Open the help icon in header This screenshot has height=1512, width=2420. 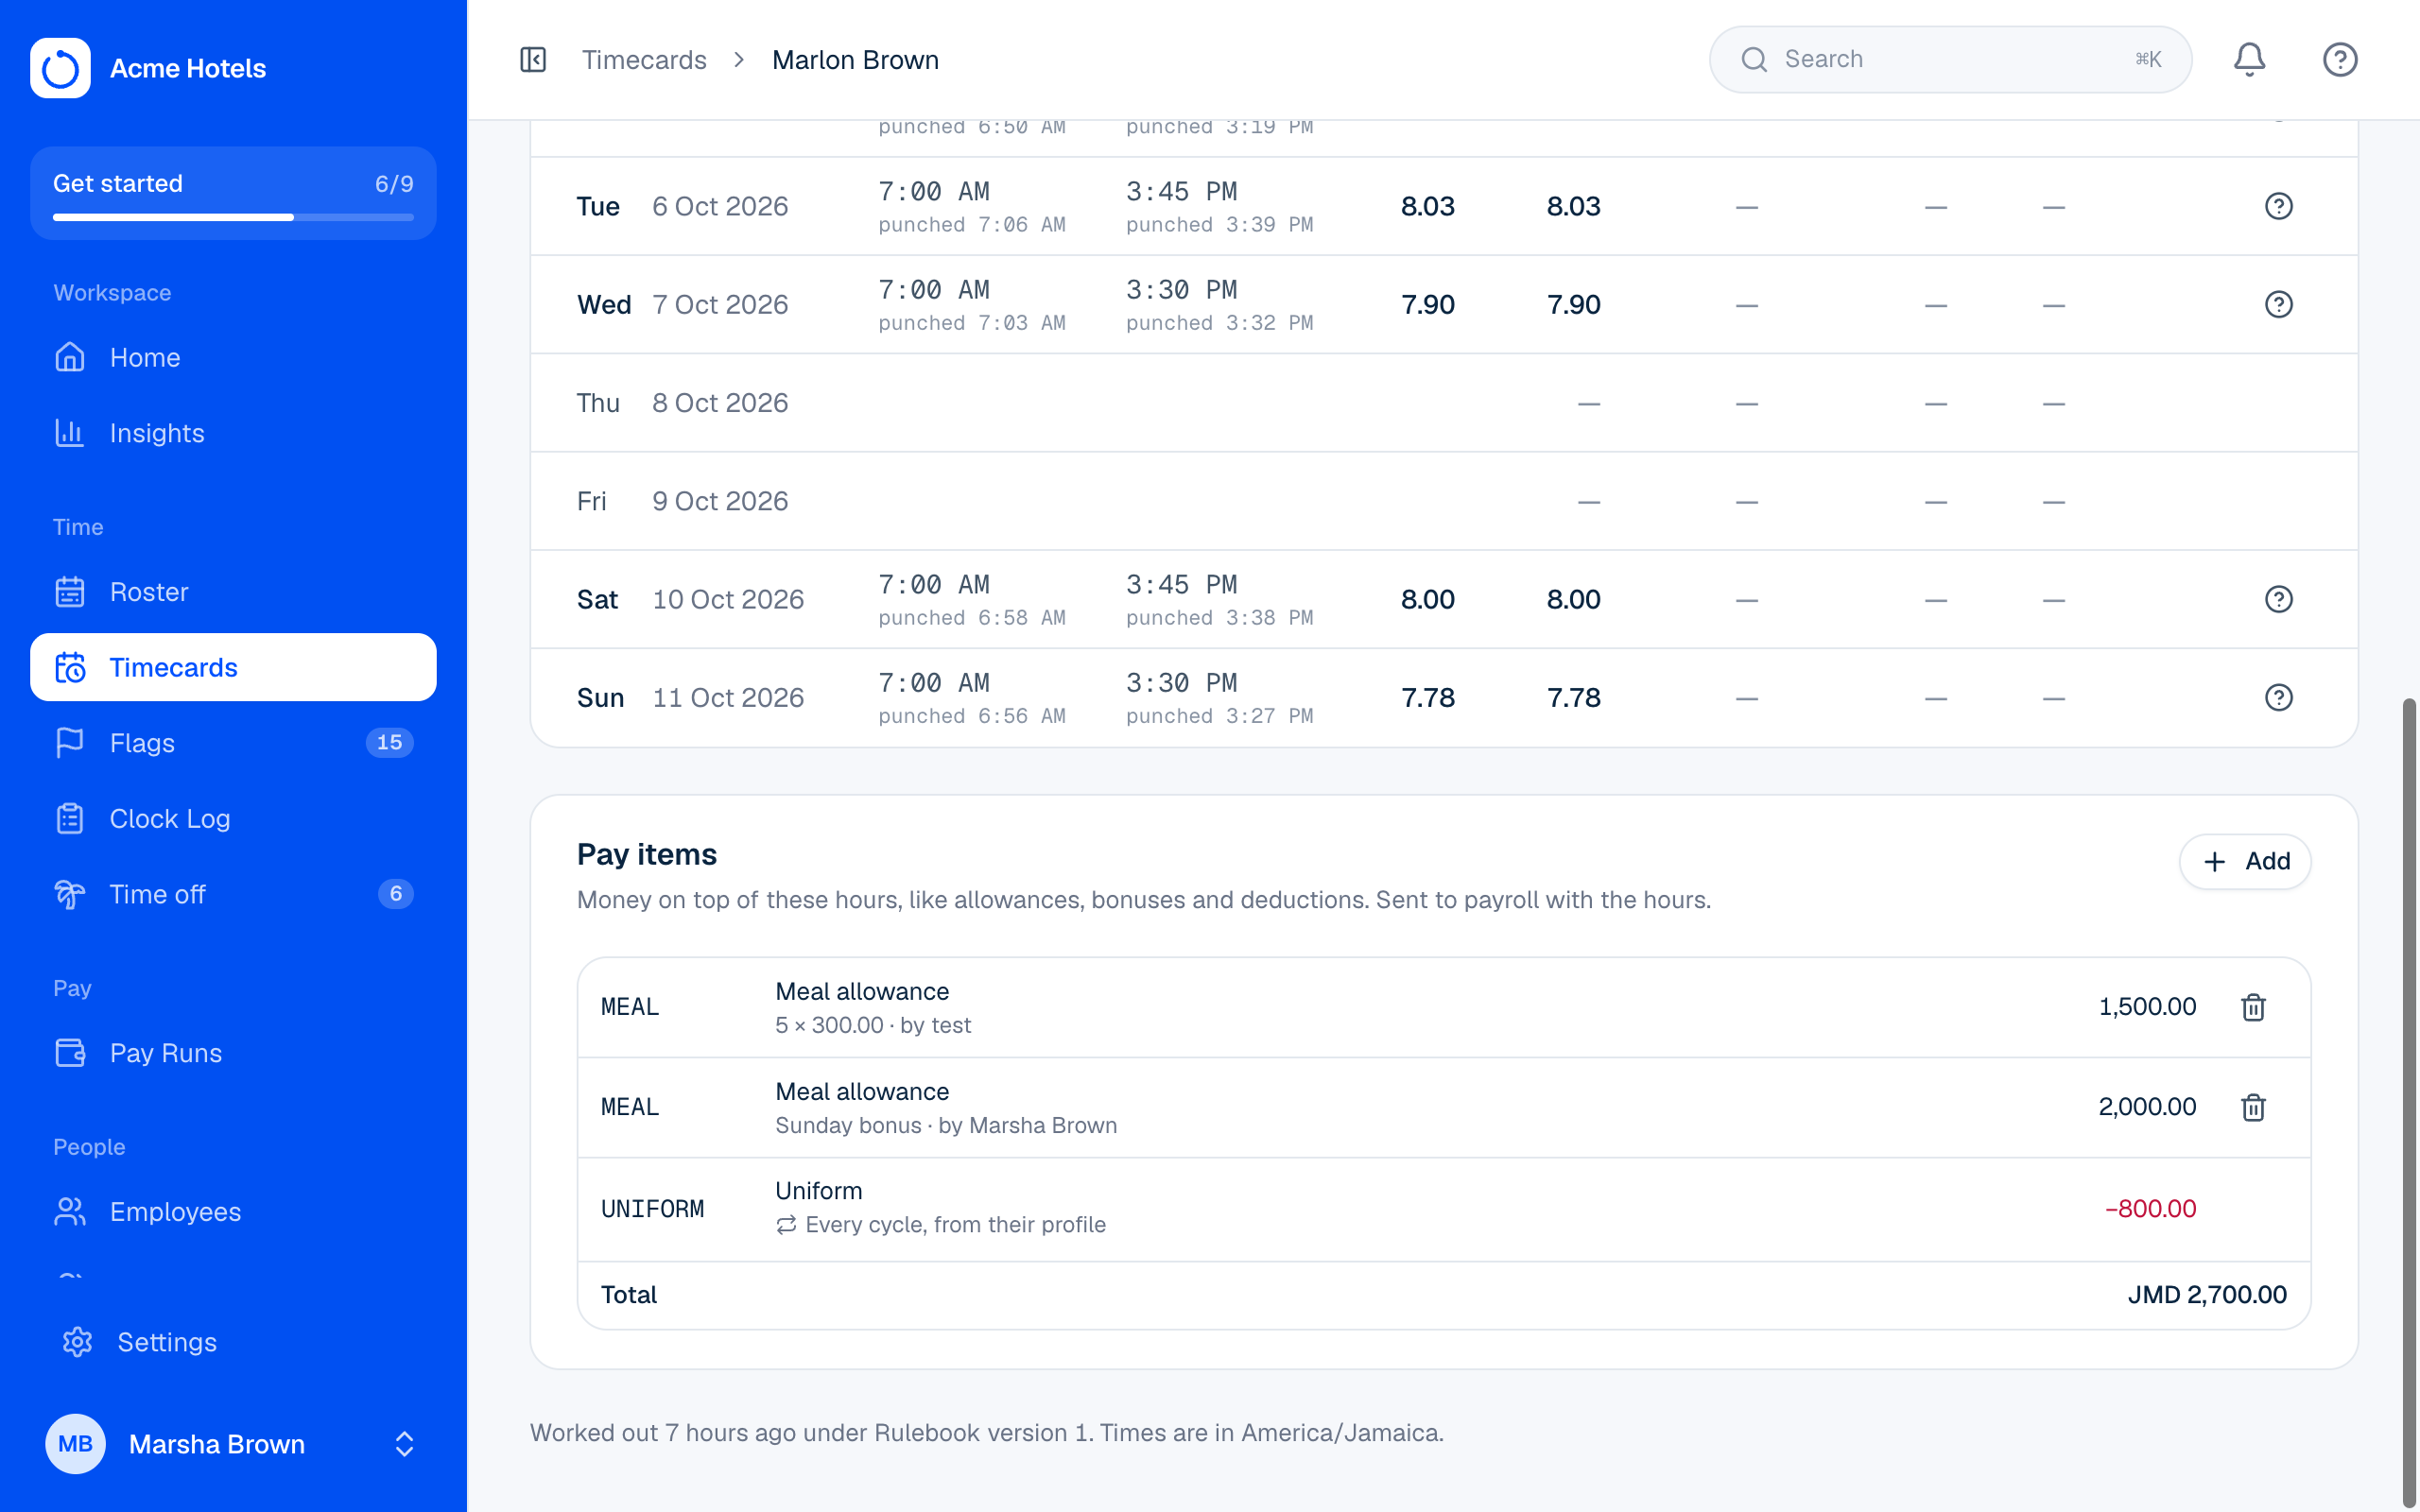coord(2339,60)
